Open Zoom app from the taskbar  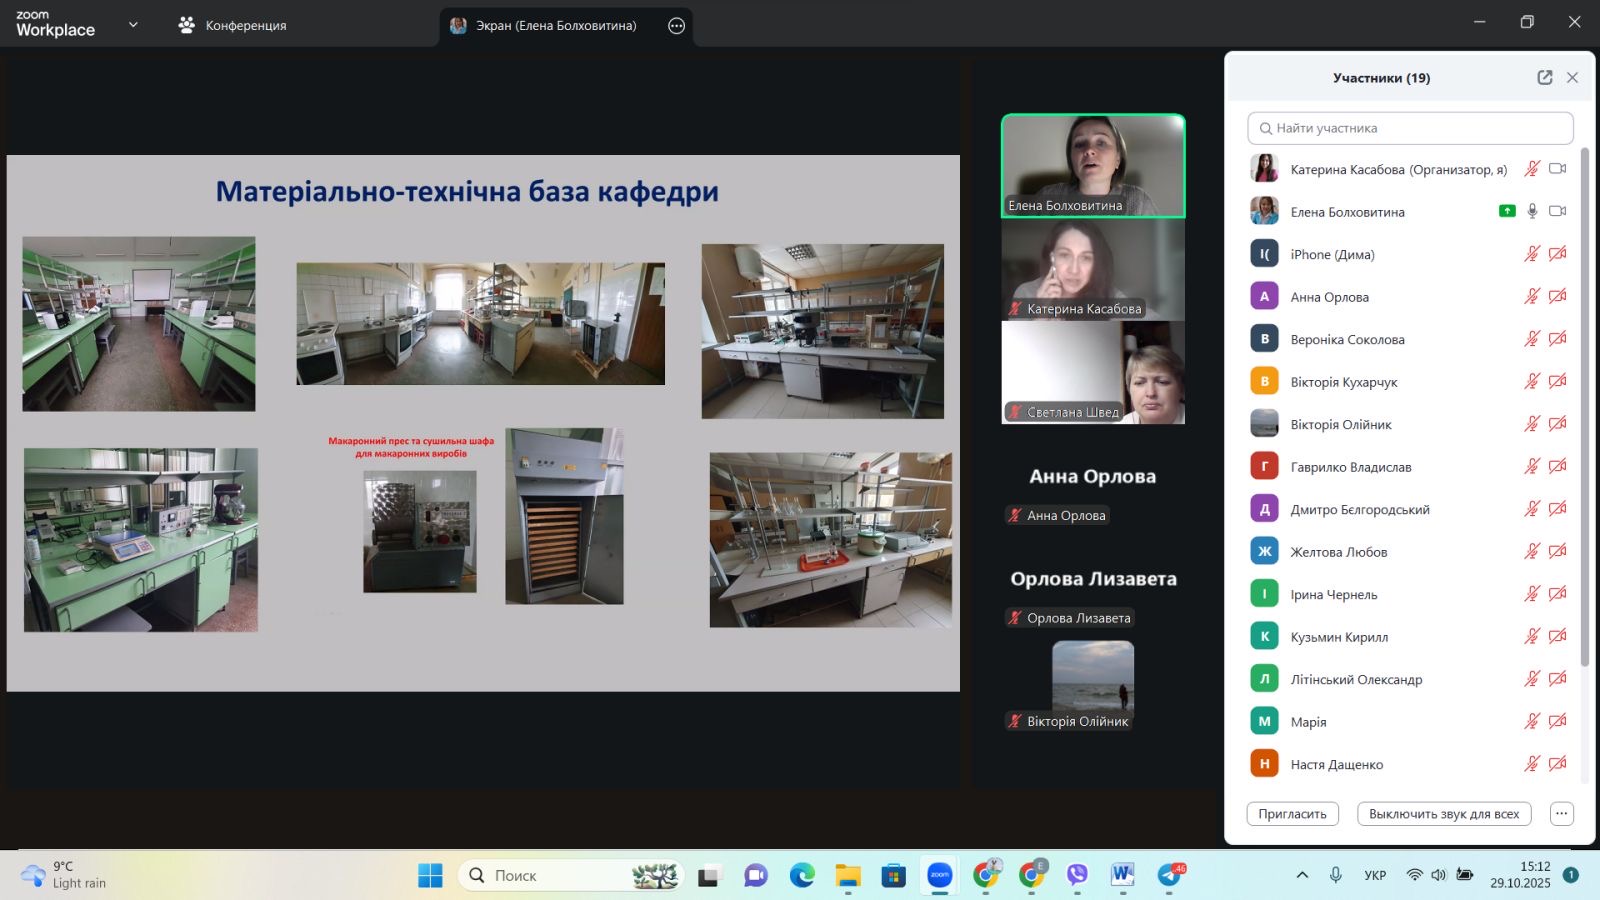(x=940, y=875)
